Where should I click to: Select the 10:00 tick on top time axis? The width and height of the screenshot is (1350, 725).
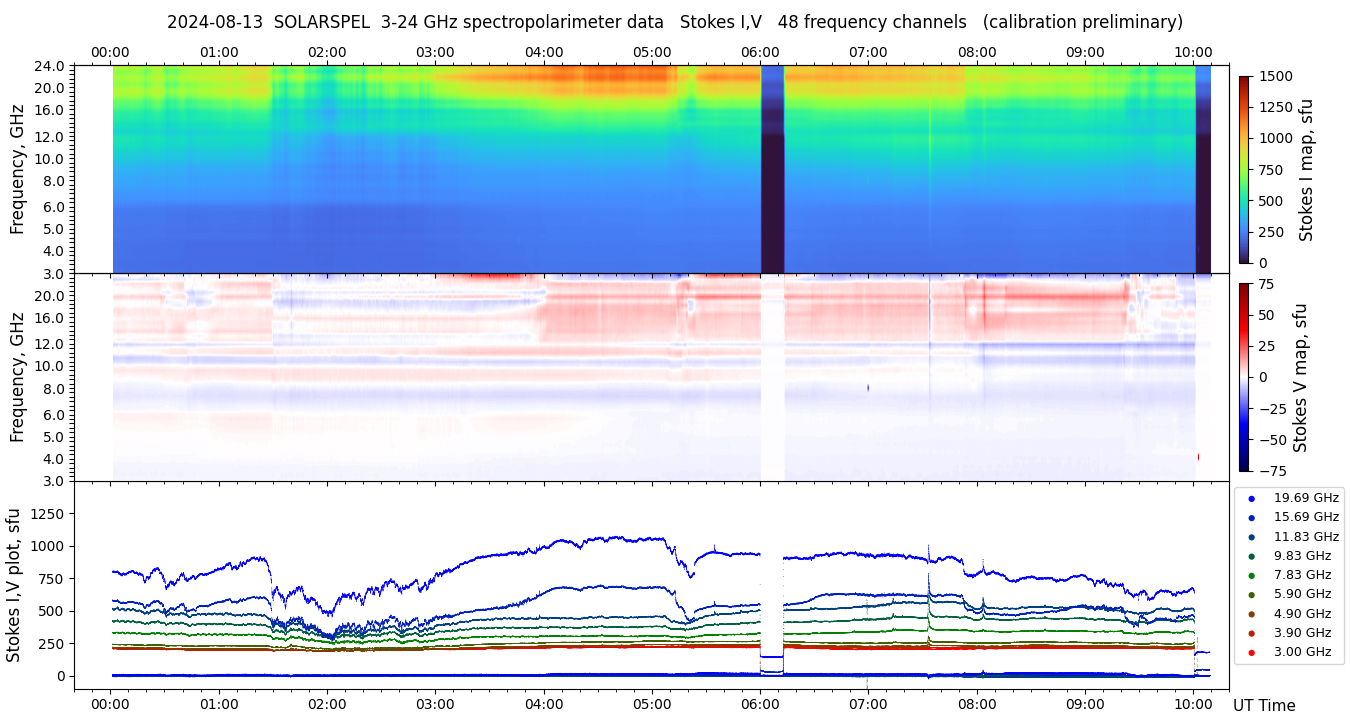(x=1193, y=52)
